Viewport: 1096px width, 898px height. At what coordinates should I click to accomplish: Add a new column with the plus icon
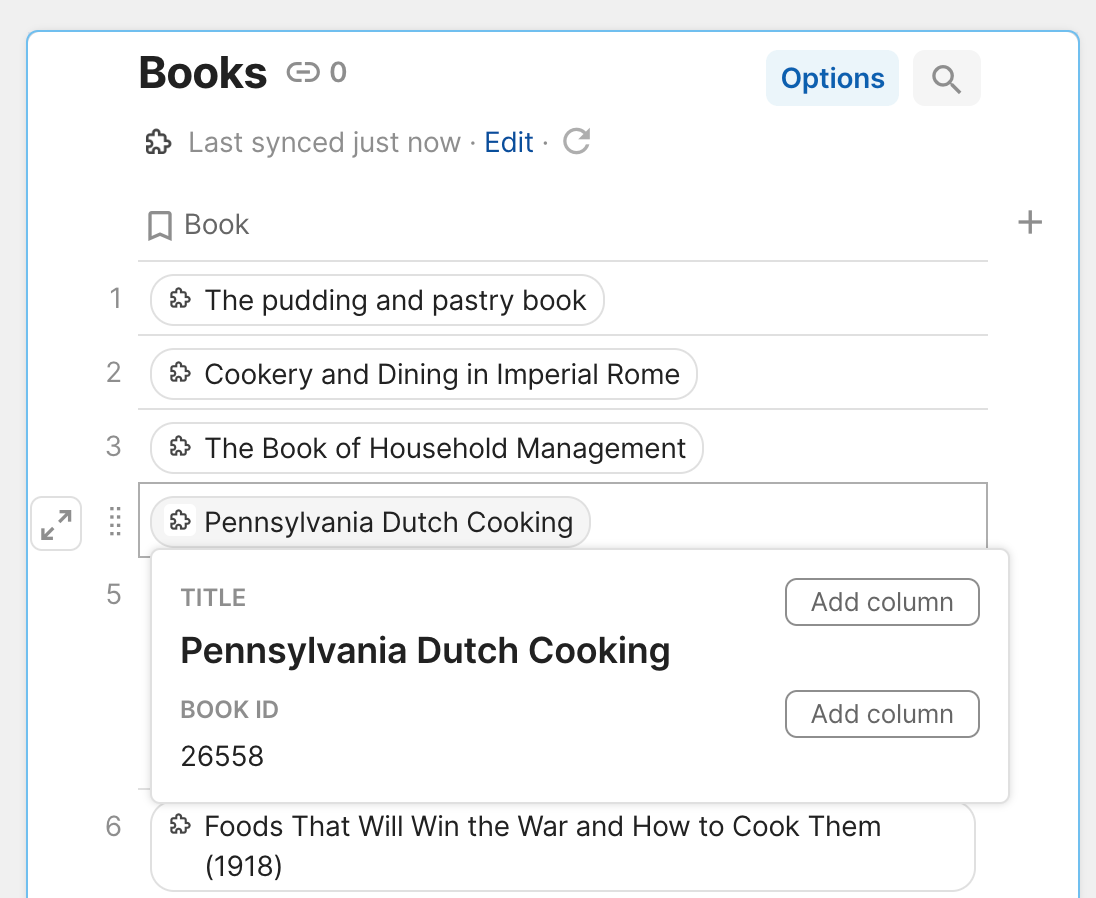click(x=1030, y=222)
